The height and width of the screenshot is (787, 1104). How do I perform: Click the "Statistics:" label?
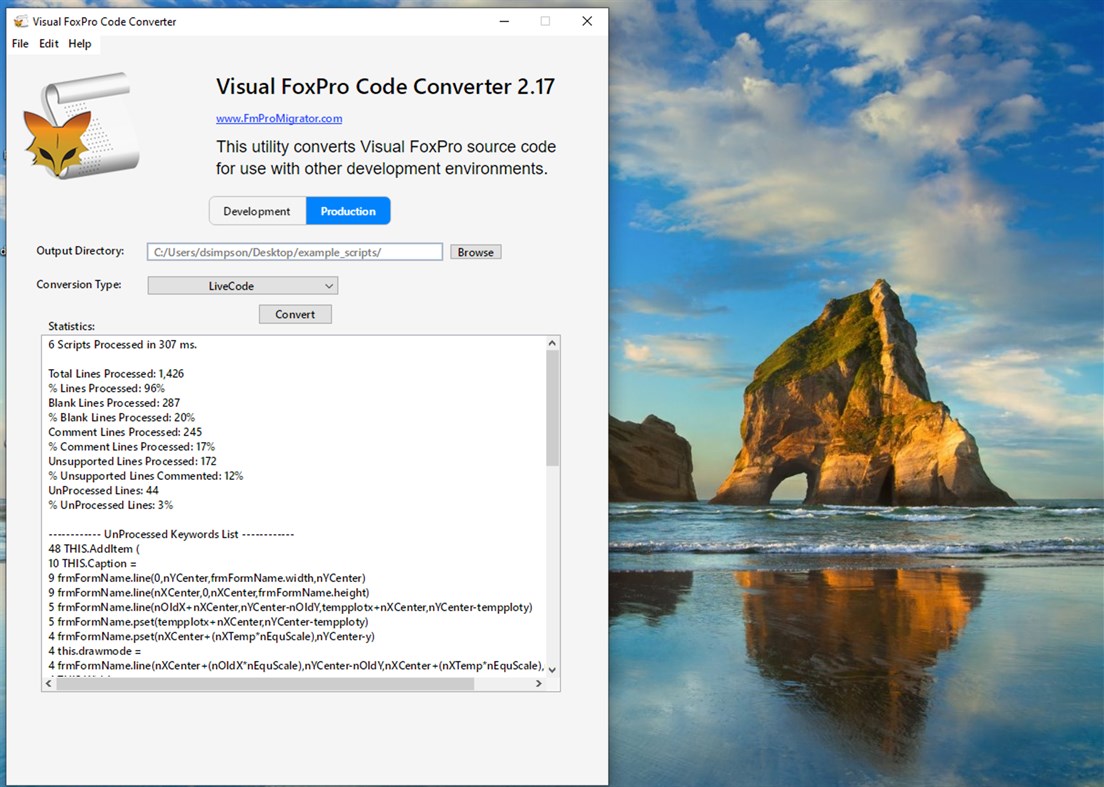pos(71,327)
